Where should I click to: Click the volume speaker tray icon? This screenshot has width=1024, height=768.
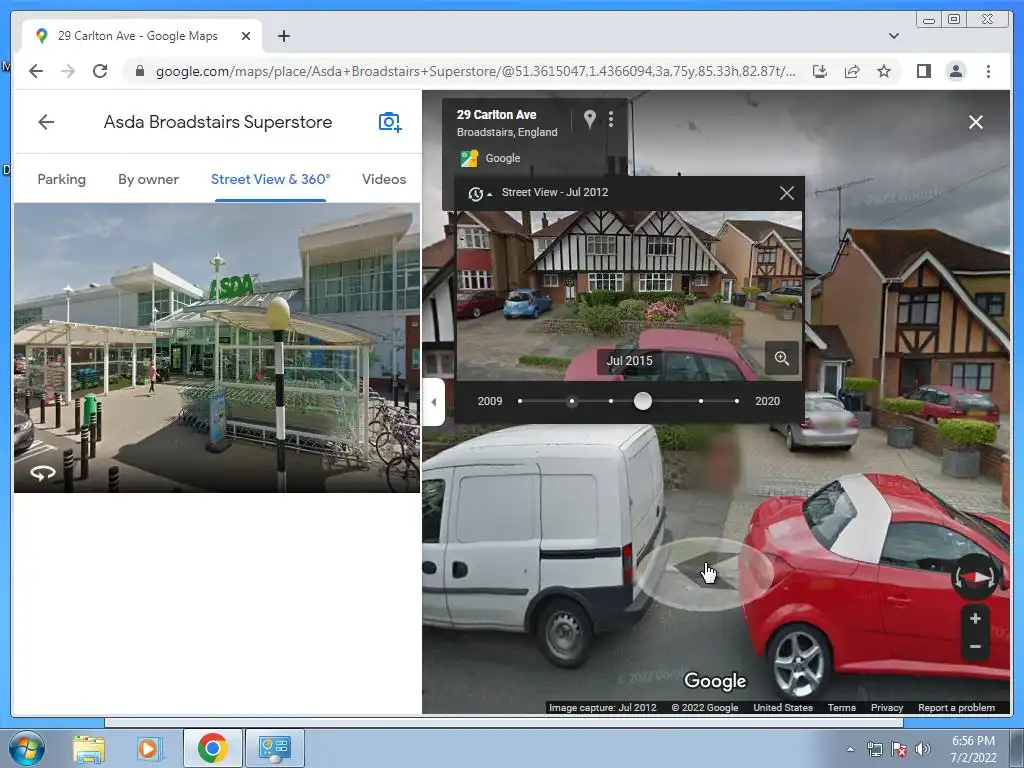[923, 749]
